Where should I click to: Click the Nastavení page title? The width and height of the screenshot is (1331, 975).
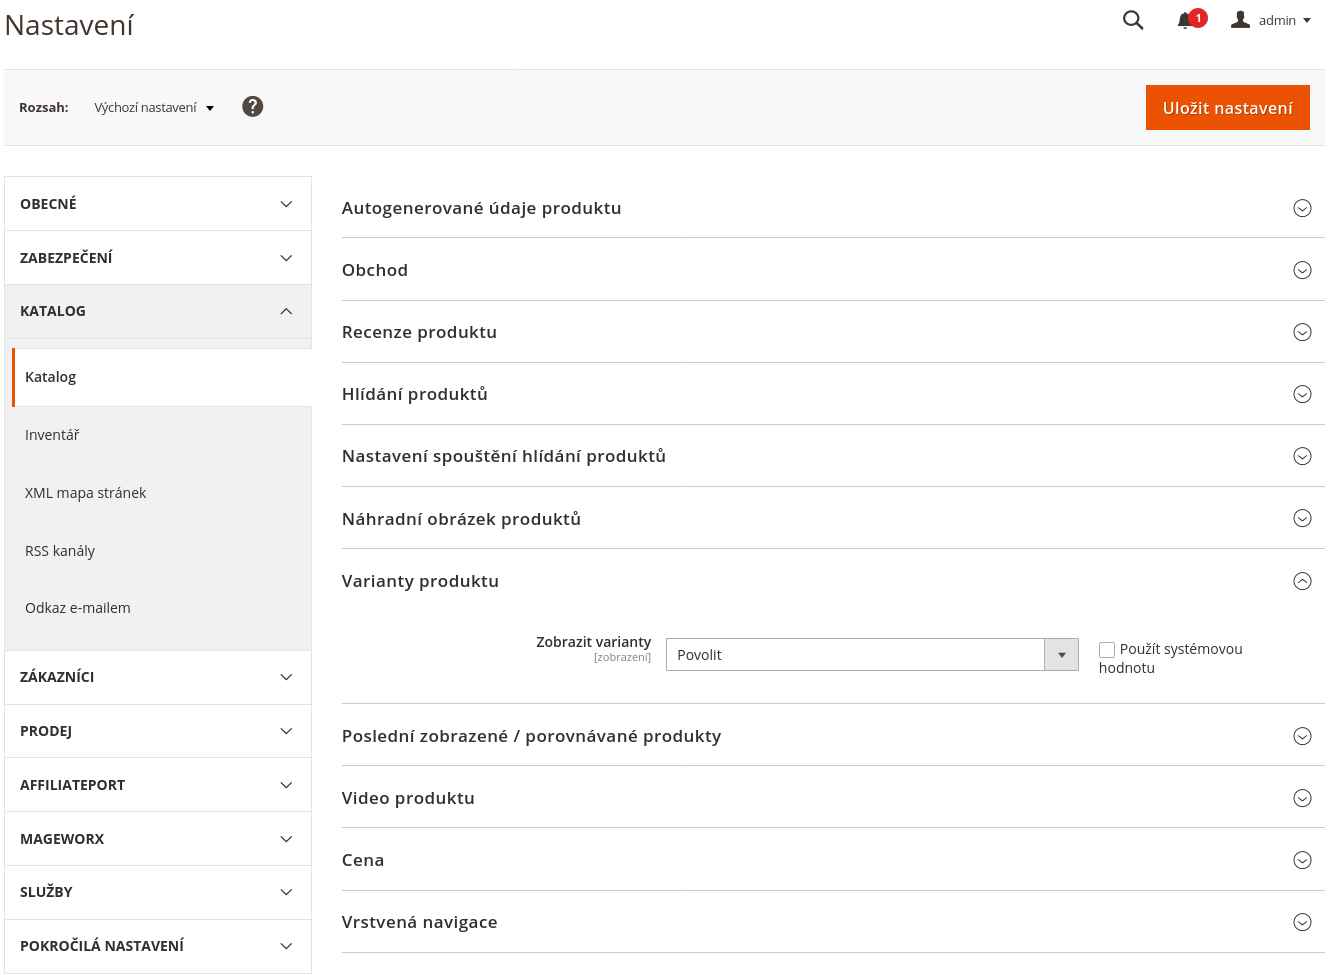69,25
